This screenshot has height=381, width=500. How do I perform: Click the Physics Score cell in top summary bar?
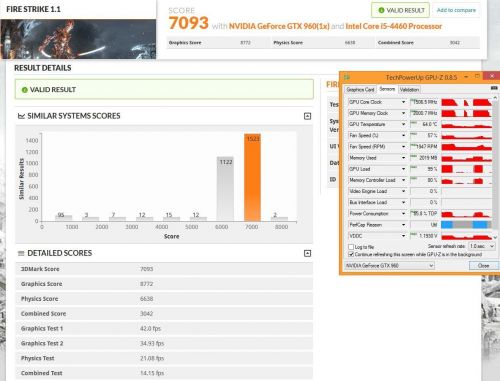click(322, 43)
